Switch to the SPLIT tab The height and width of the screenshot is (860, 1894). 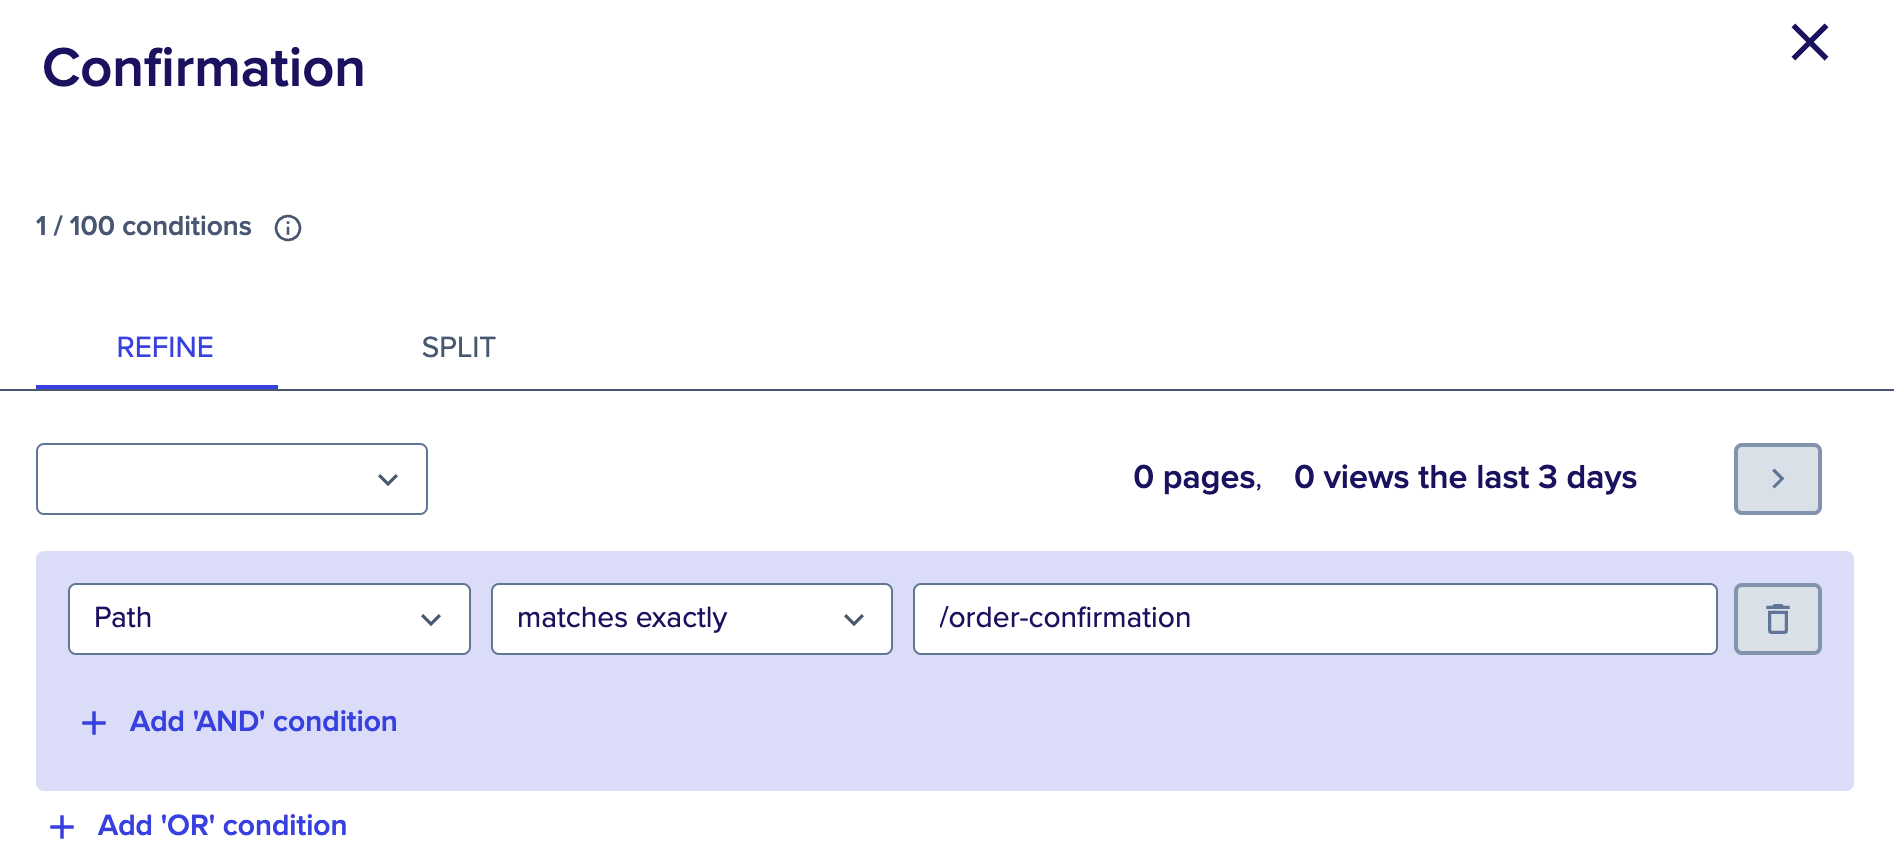458,348
